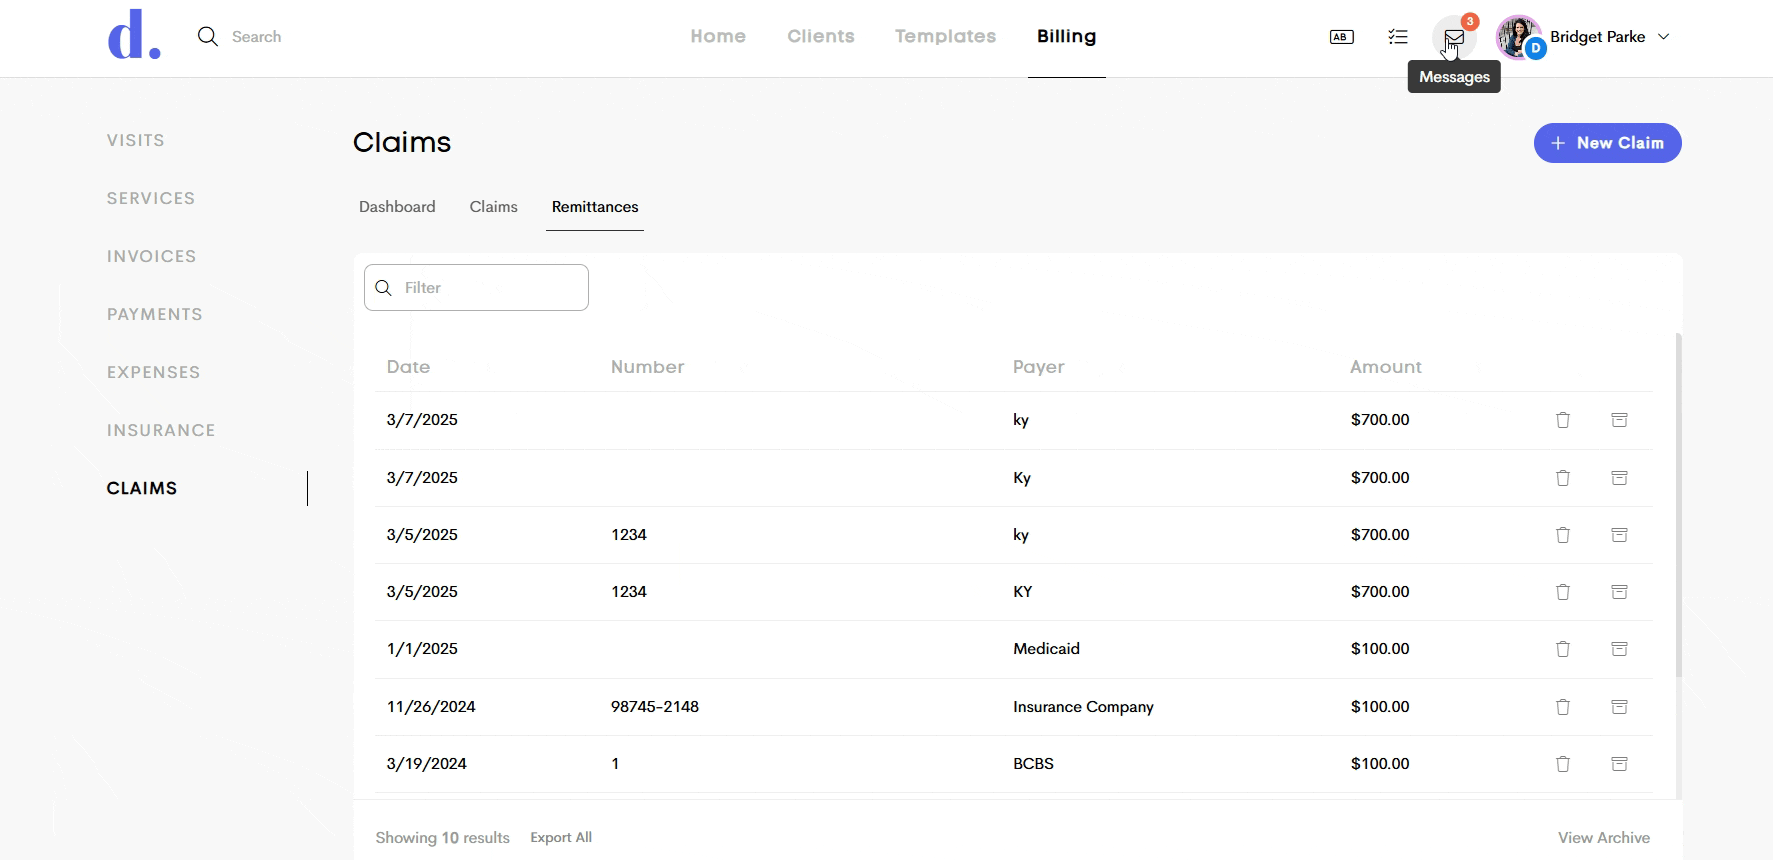
Task: Delete the Medicaid remittance
Action: pos(1563,649)
